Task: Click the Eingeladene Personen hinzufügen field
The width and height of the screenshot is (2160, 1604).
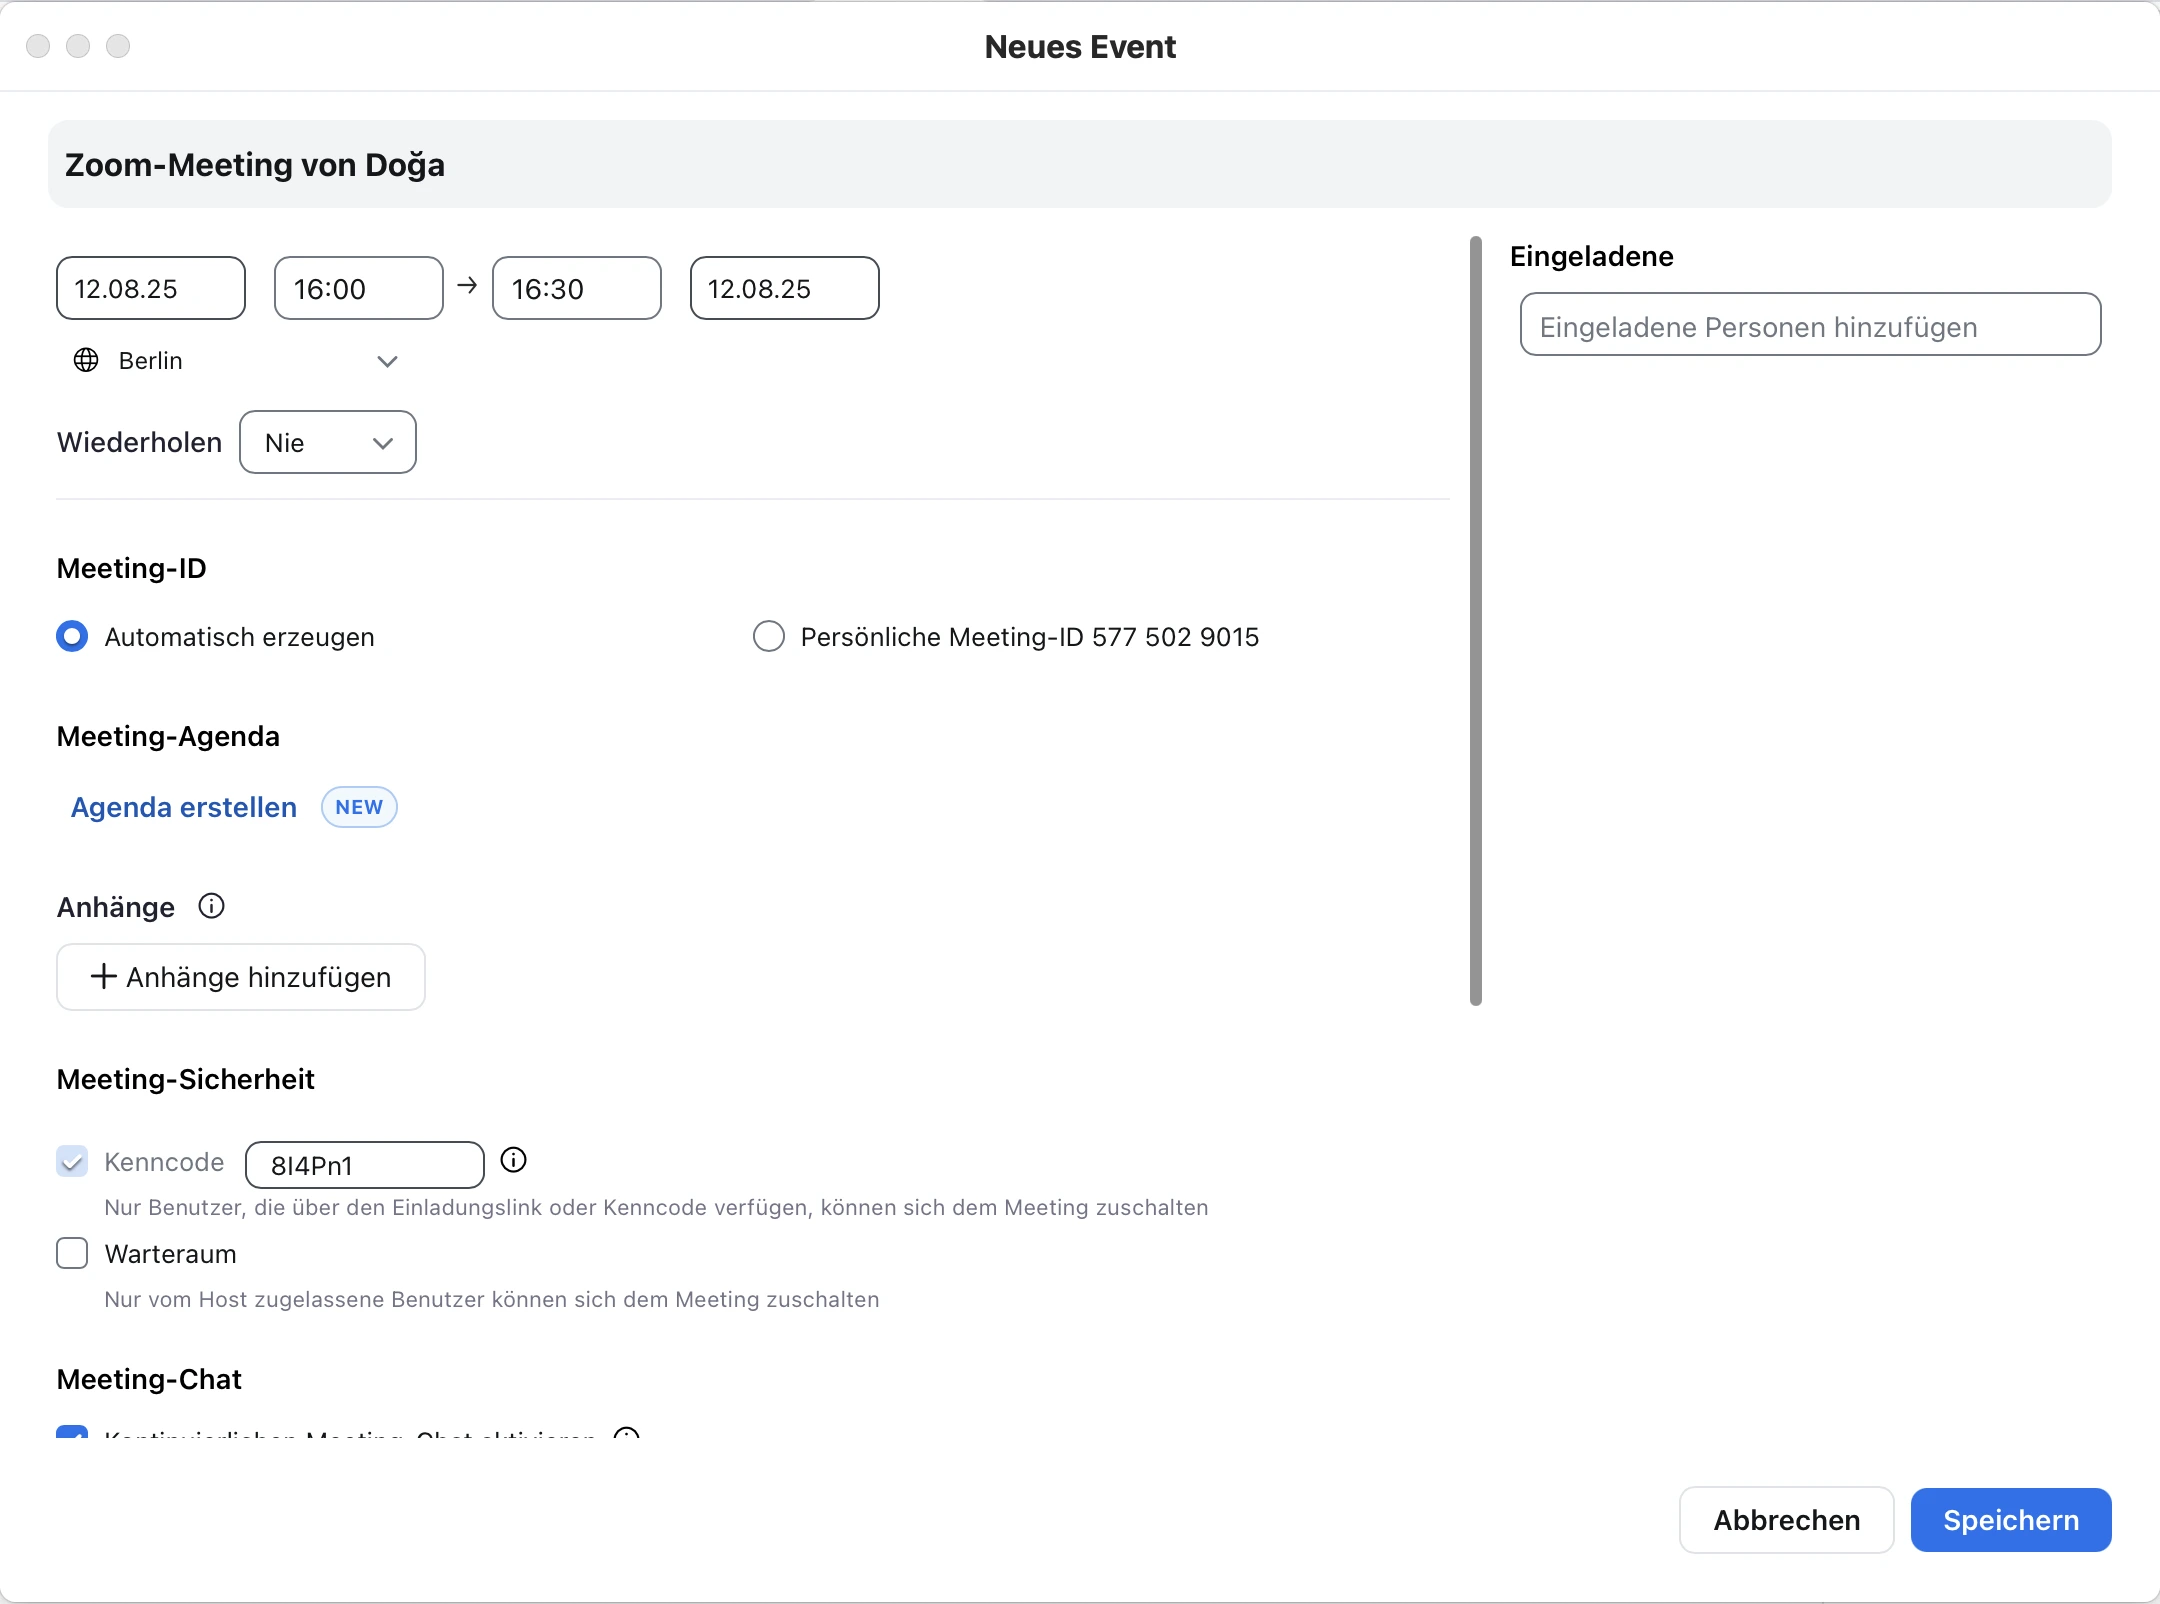Action: click(x=1809, y=325)
